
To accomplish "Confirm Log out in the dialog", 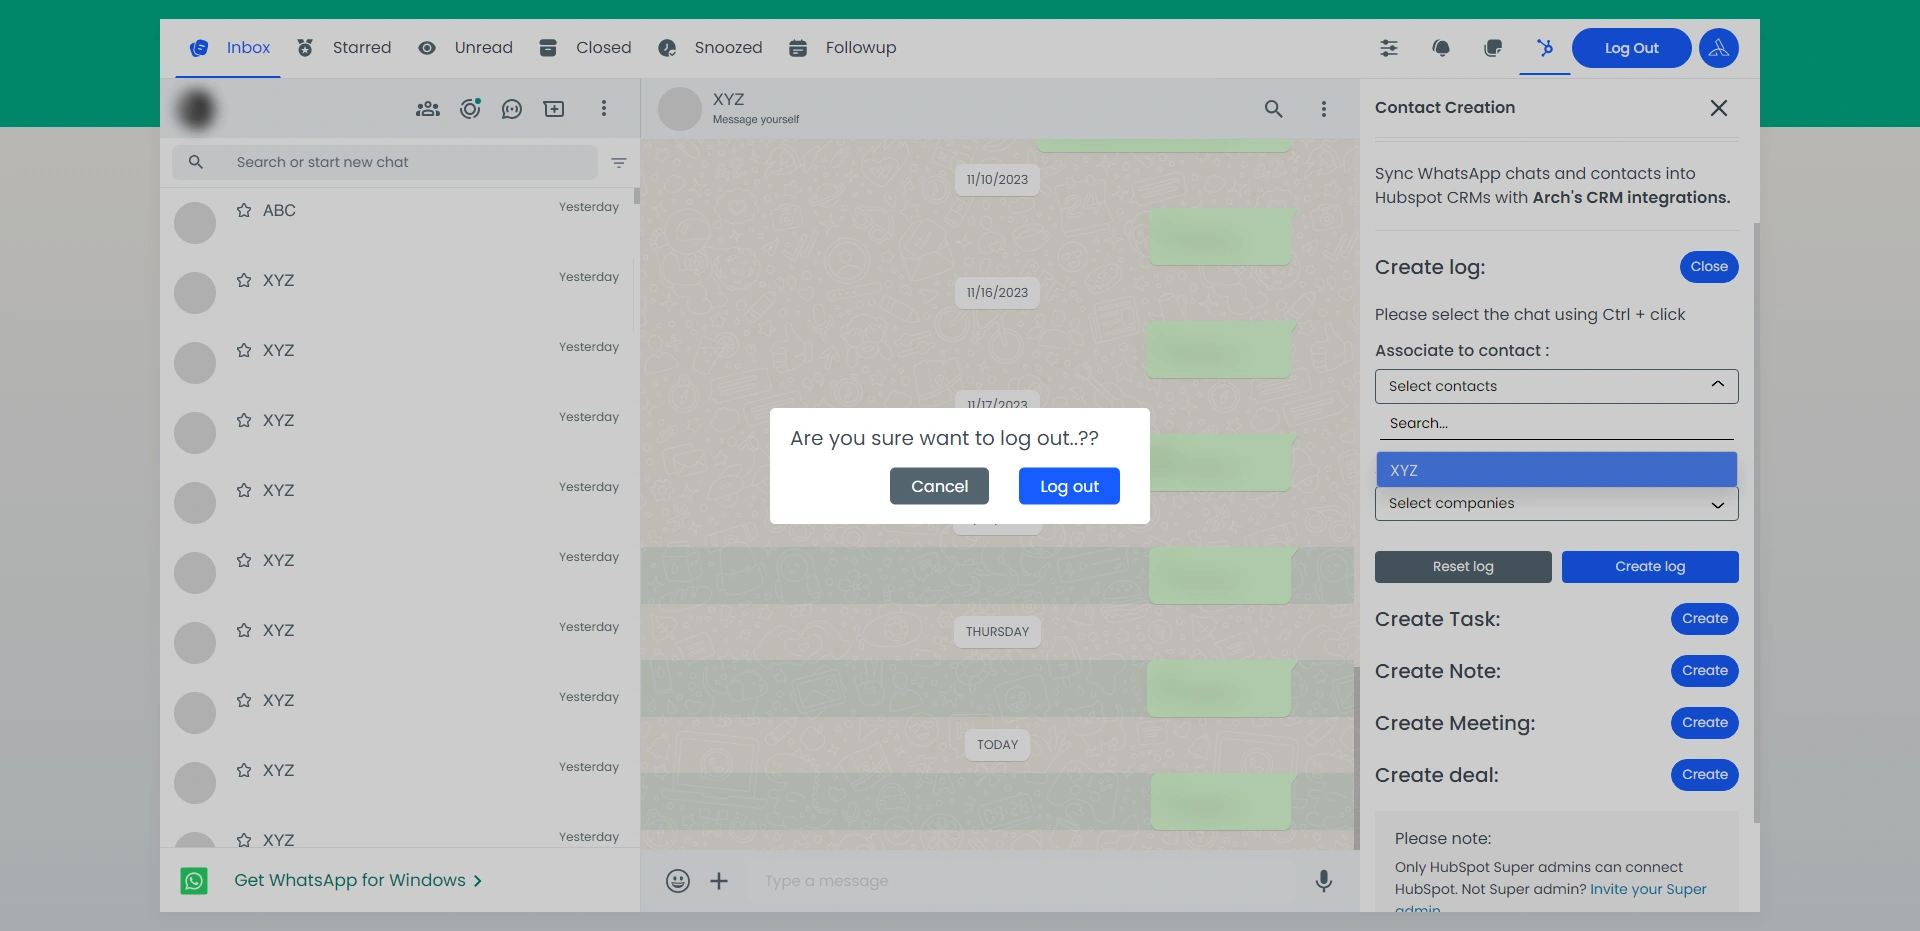I will click(1069, 486).
